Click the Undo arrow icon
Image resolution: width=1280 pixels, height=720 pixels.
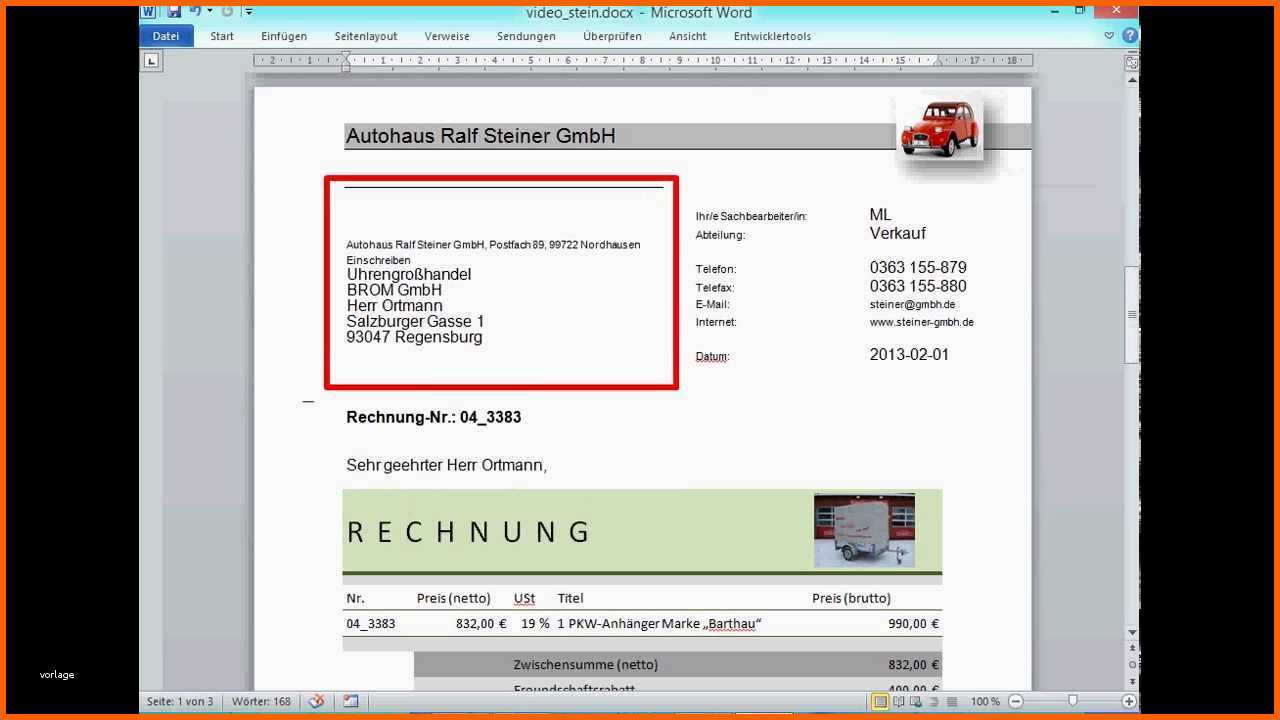coord(194,12)
